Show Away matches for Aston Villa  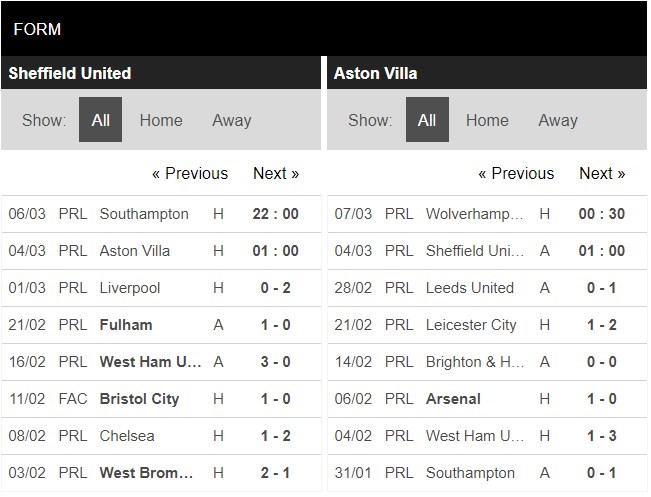(558, 120)
